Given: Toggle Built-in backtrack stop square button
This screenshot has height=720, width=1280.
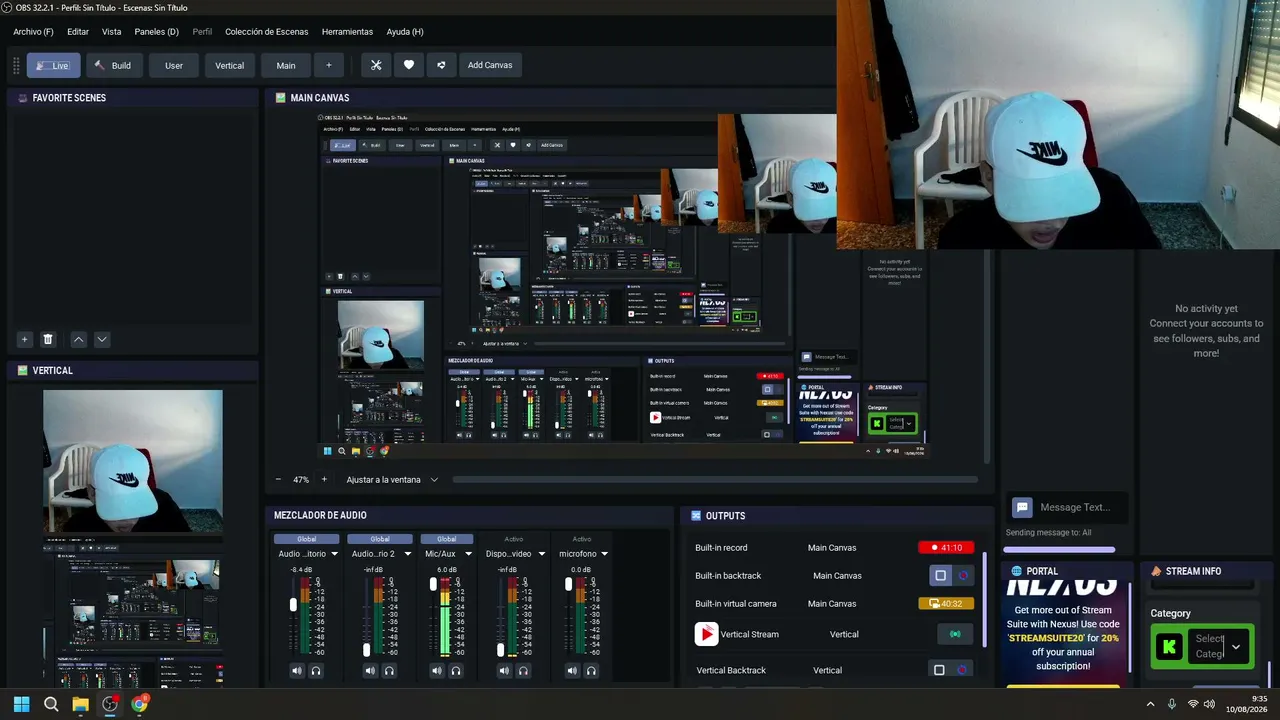Looking at the screenshot, I should tap(940, 576).
